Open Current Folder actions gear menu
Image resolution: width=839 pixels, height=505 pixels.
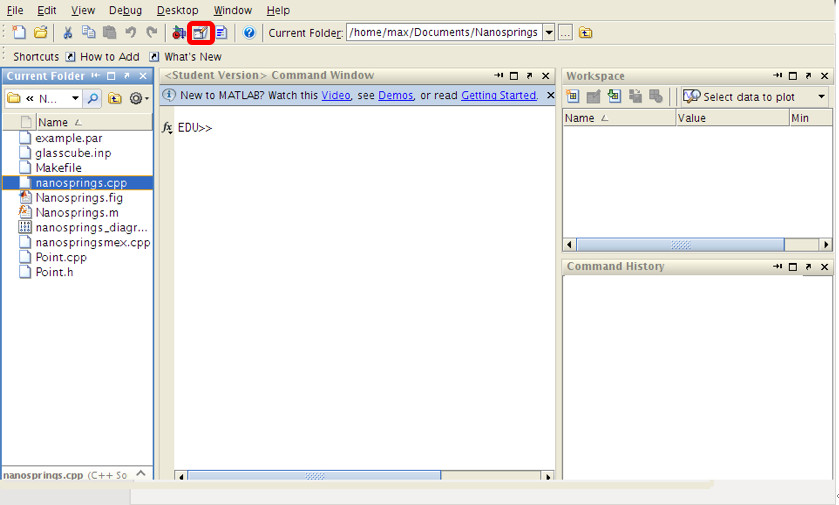[x=138, y=98]
